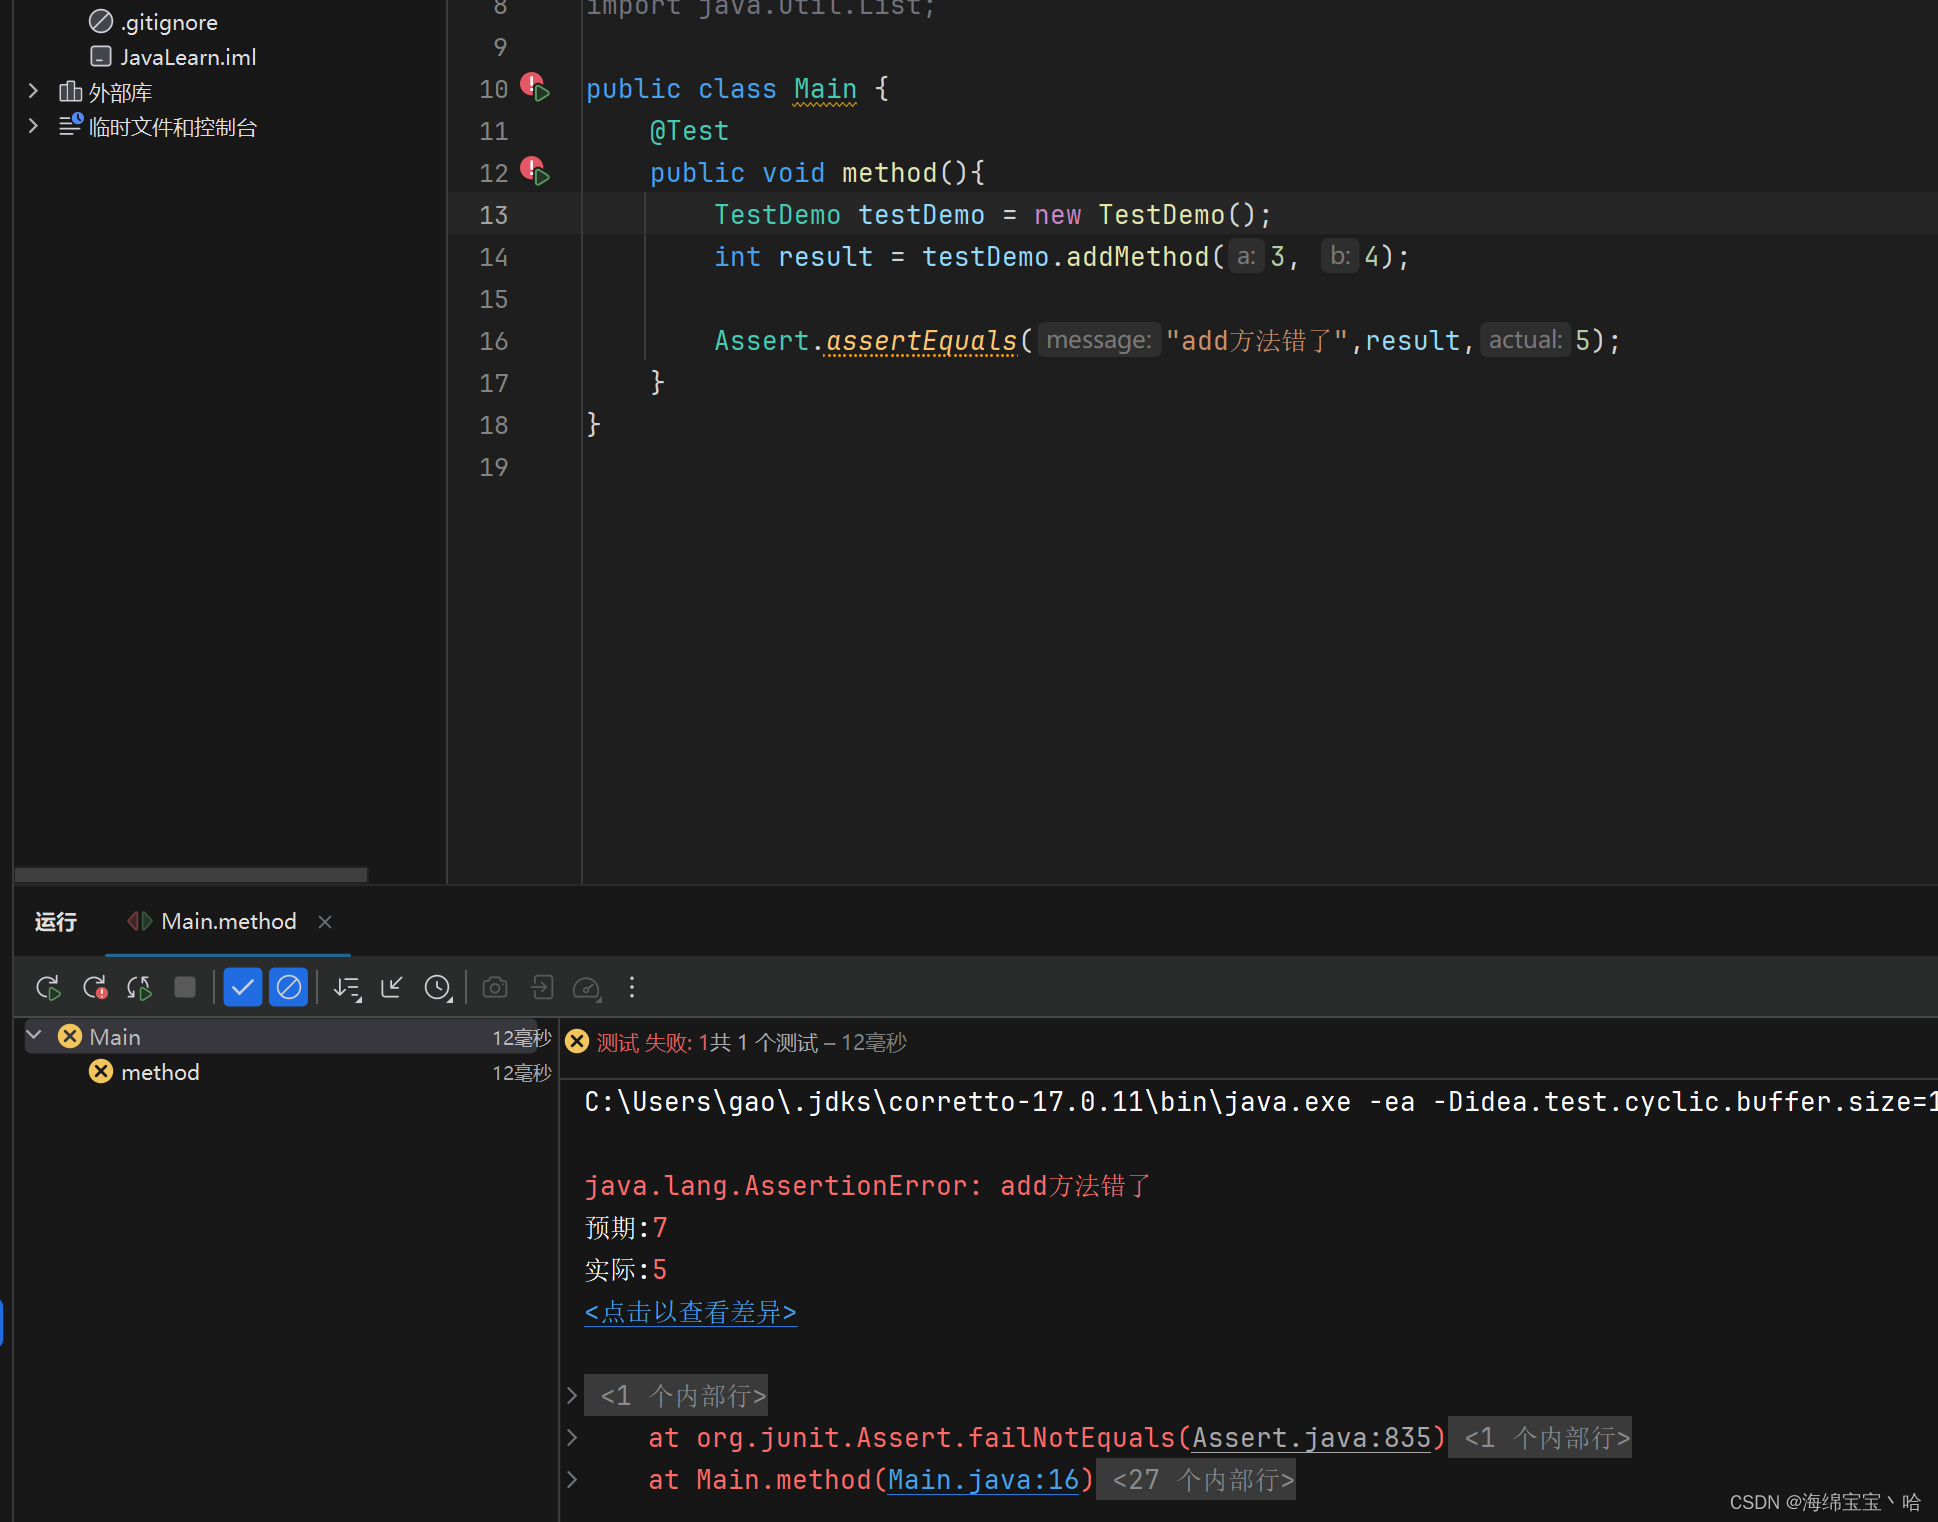
Task: Collapse the Main test node
Action: tap(35, 1036)
